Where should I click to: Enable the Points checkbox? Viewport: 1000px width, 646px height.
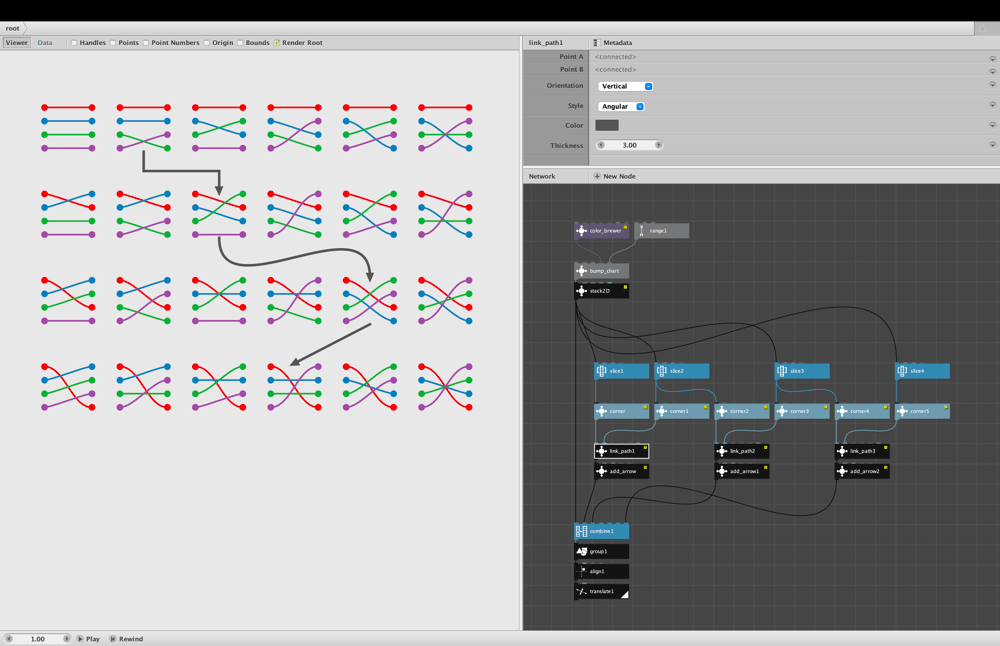click(x=113, y=43)
